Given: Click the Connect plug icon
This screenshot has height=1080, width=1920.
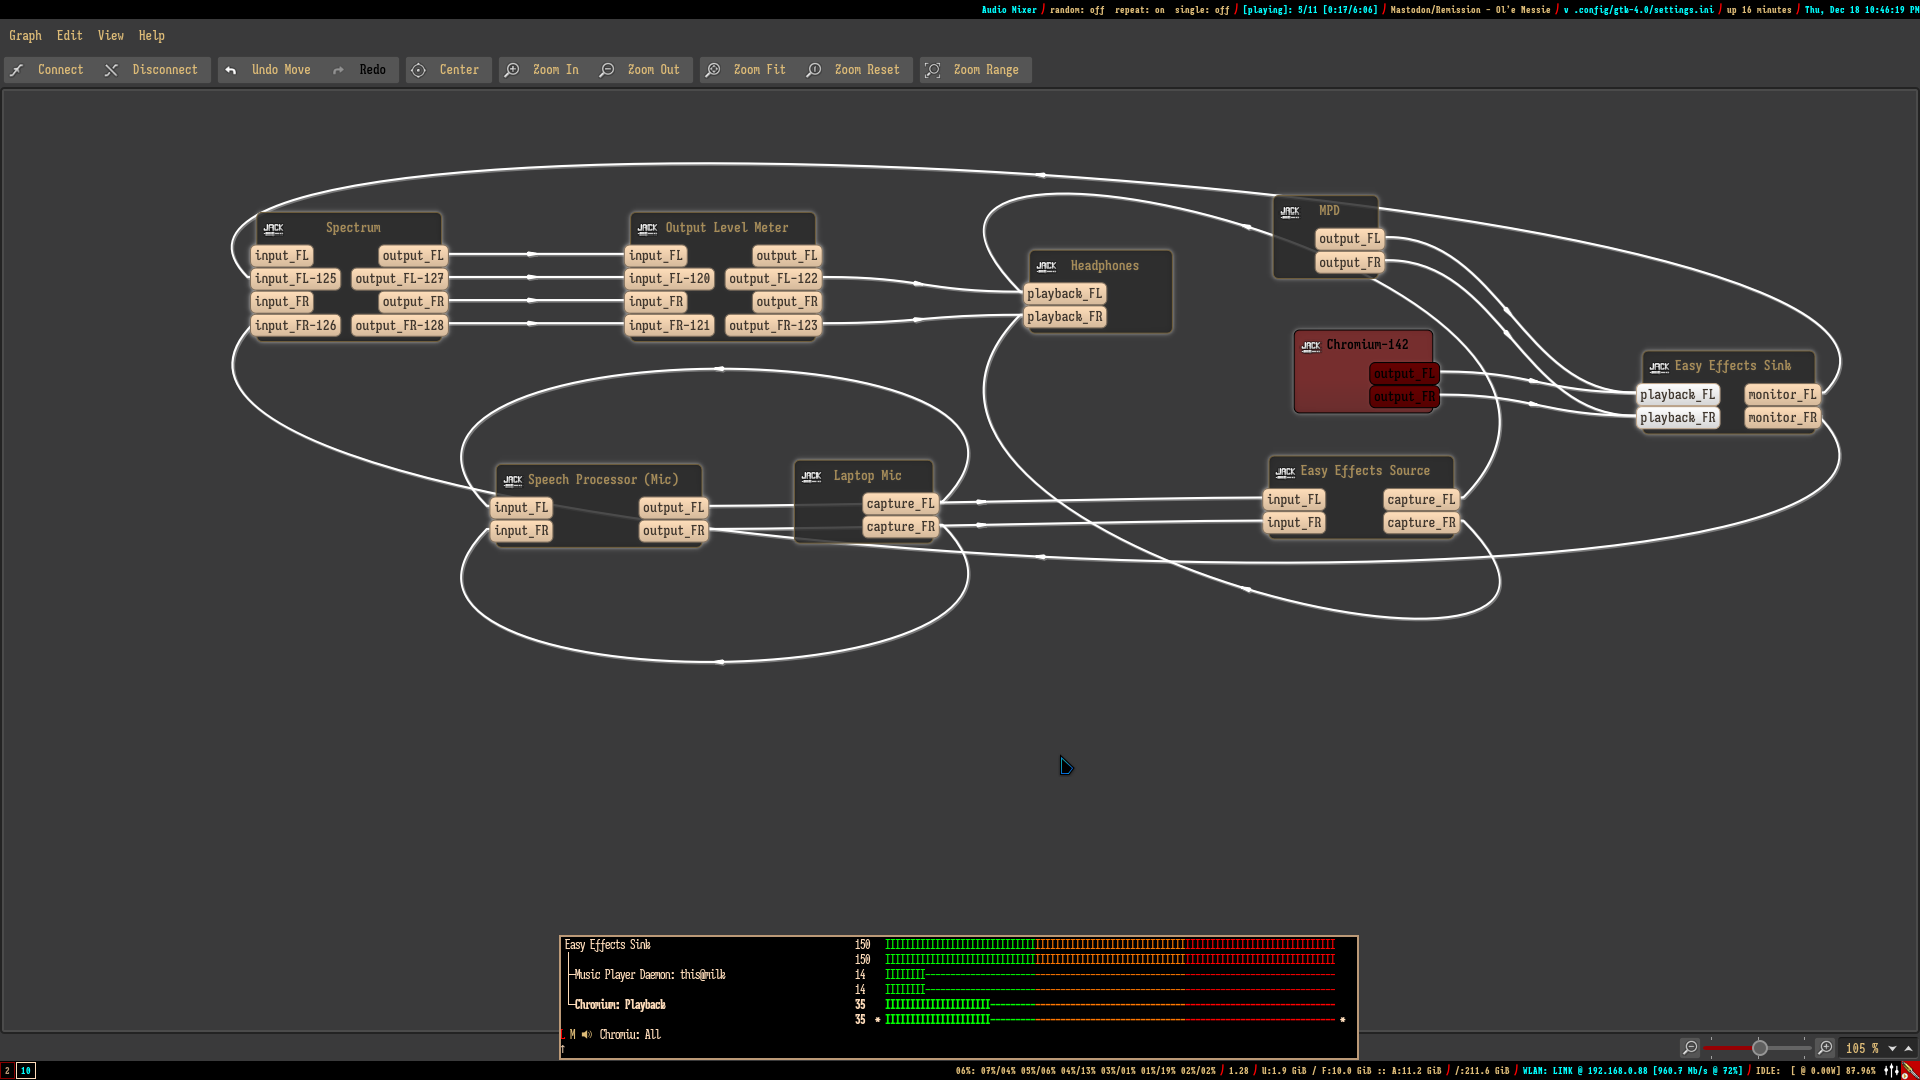Looking at the screenshot, I should coord(17,70).
